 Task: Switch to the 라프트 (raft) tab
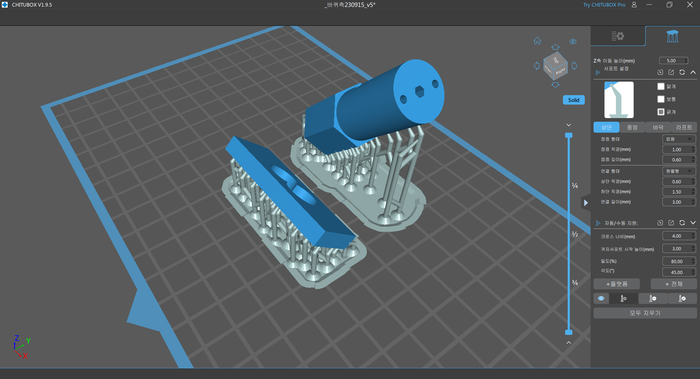(683, 128)
